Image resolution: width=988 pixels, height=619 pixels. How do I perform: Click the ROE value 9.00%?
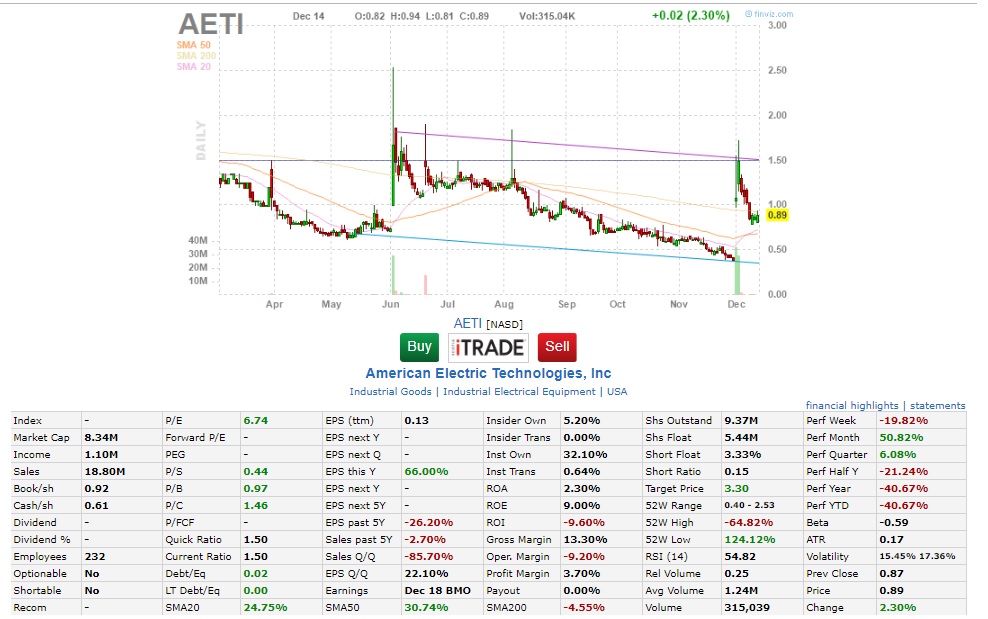tap(582, 506)
